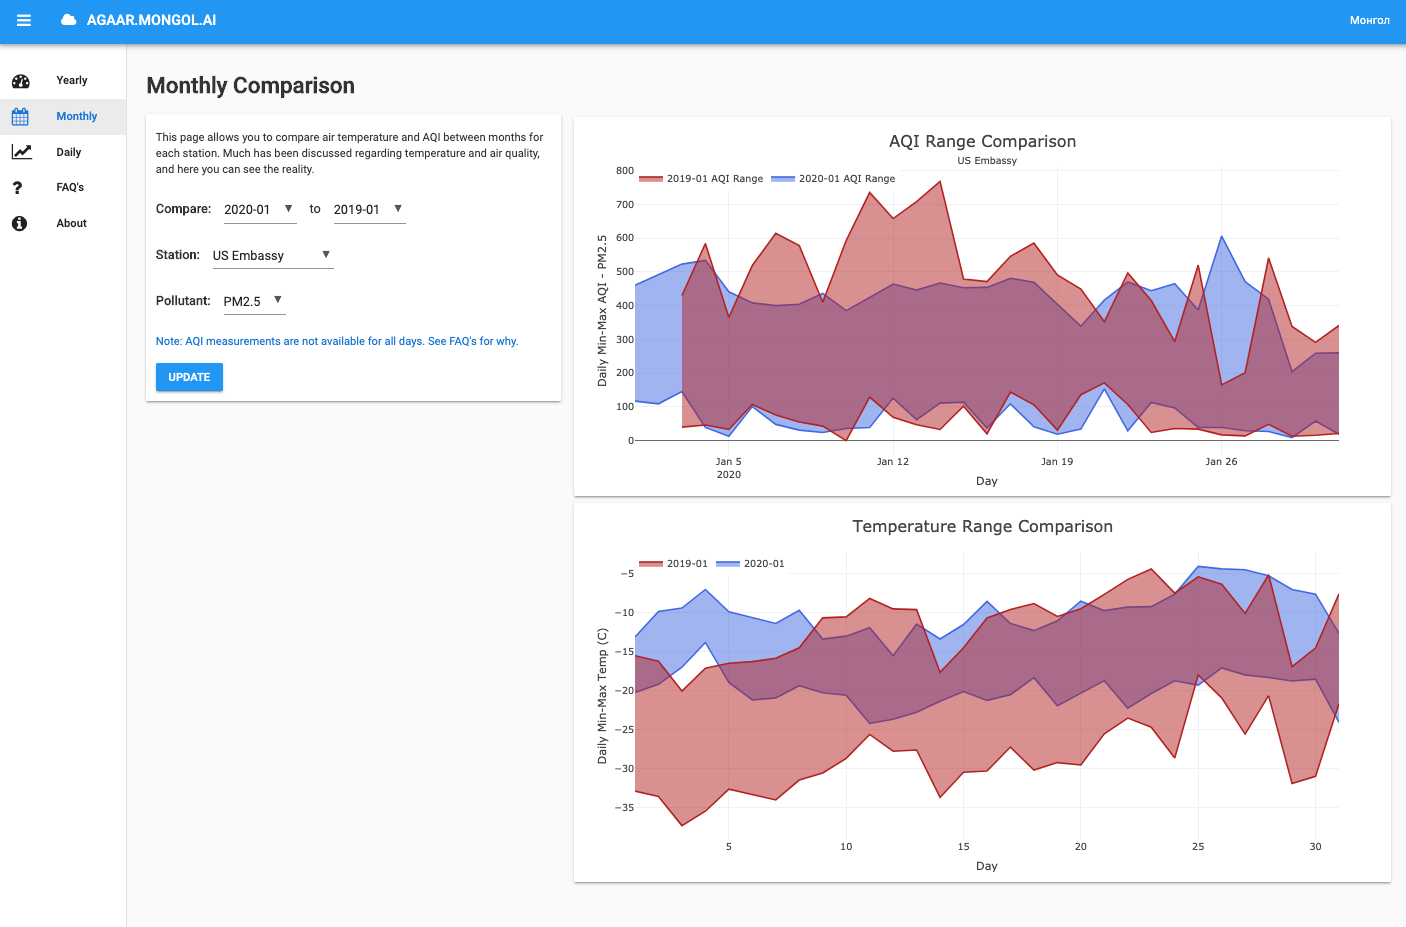Select the Yearly dashboard icon
This screenshot has height=927, width=1406.
pos(19,80)
